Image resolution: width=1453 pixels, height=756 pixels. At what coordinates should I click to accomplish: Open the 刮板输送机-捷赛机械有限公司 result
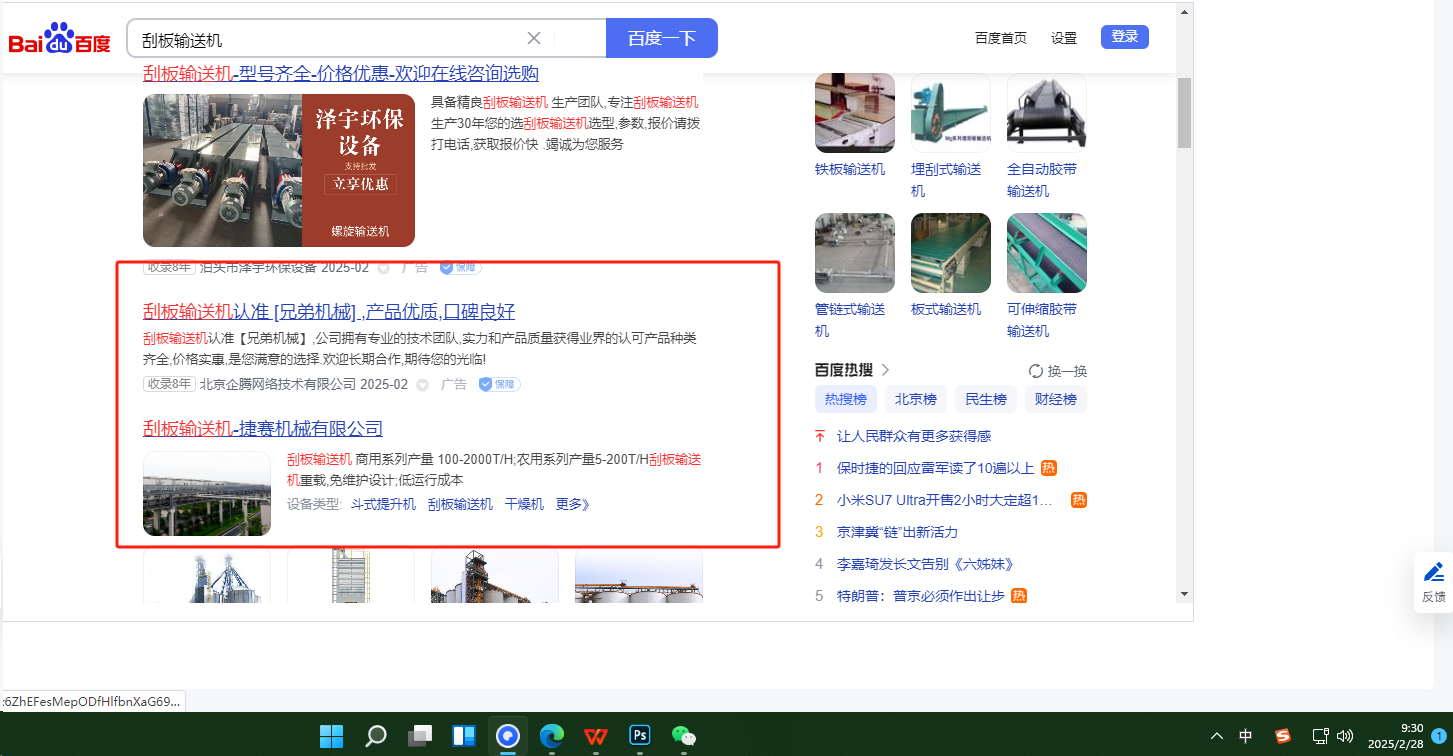[263, 429]
